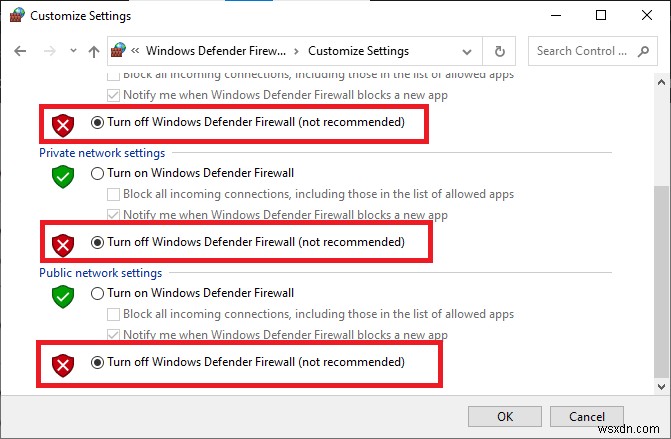The height and width of the screenshot is (439, 671).
Task: Click the vertical scrollbar thumb
Action: tap(659, 280)
